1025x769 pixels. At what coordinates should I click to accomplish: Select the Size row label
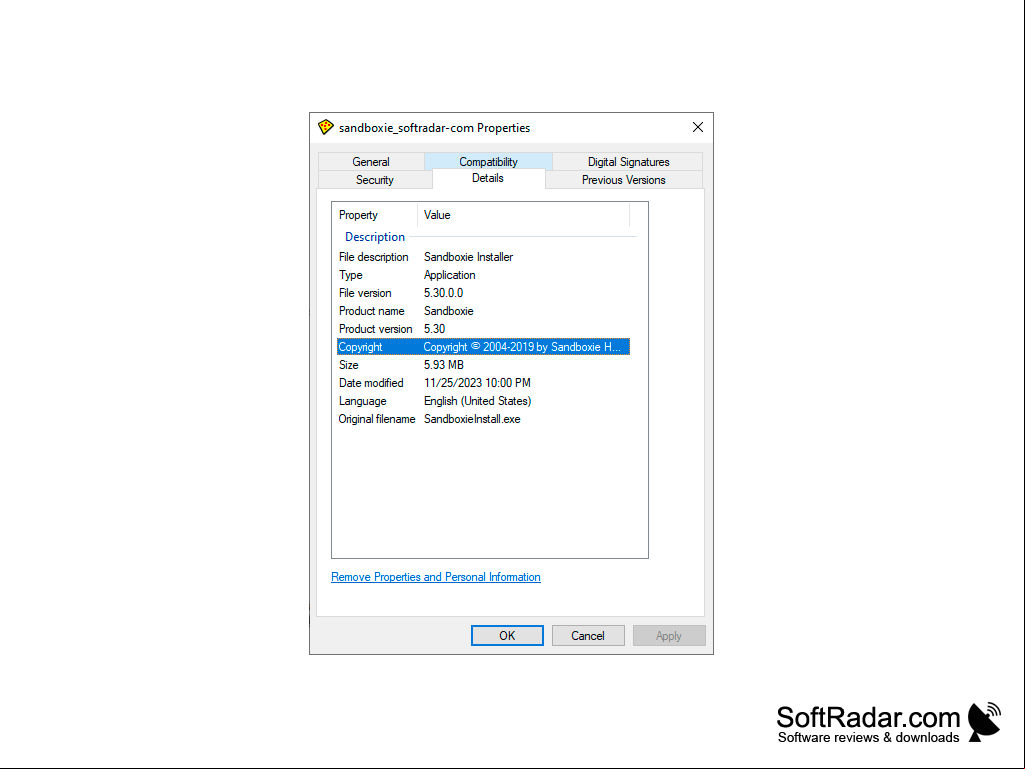pos(348,365)
